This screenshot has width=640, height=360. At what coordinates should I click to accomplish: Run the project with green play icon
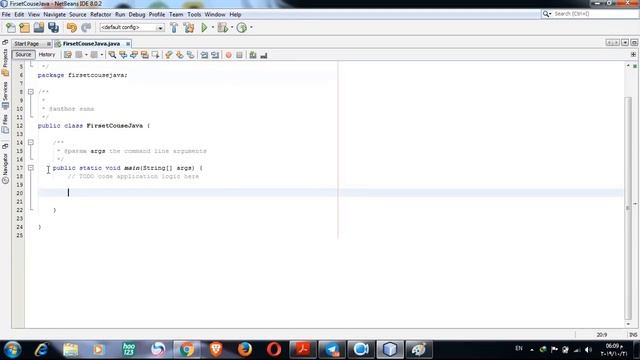tap(204, 27)
